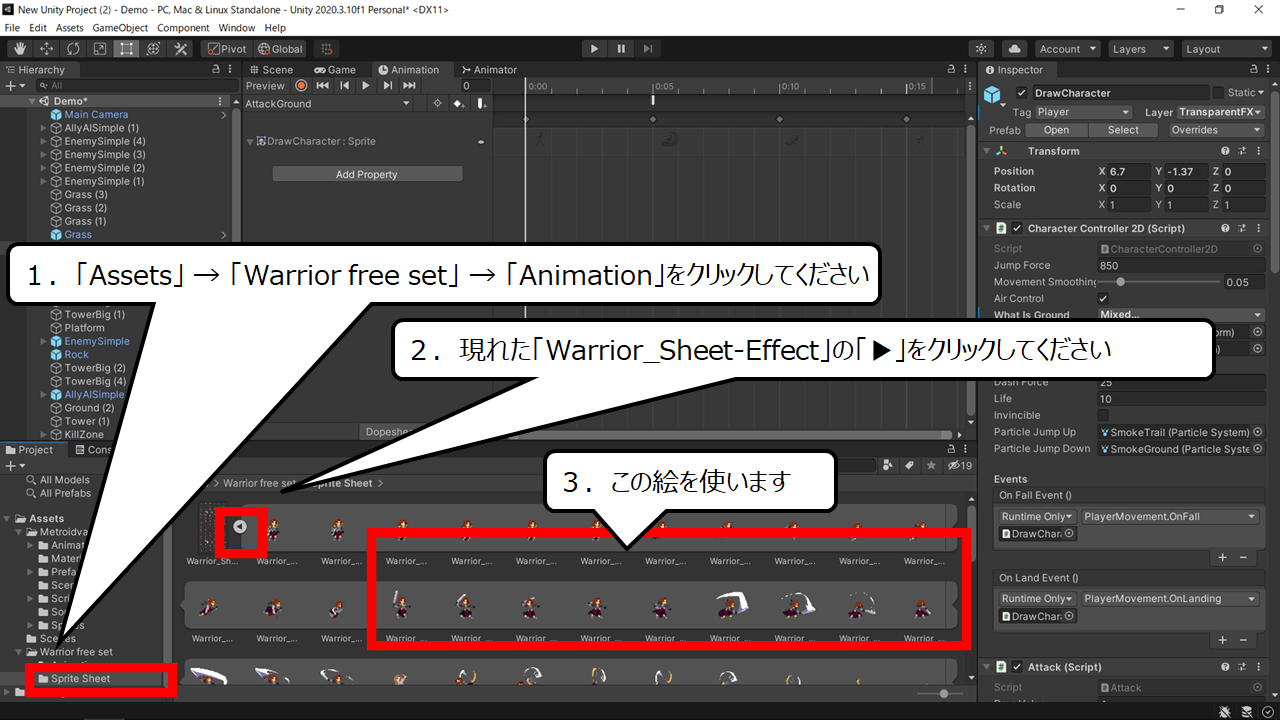Image resolution: width=1280 pixels, height=720 pixels.
Task: Filter by selection in Animation window
Action: tap(436, 104)
